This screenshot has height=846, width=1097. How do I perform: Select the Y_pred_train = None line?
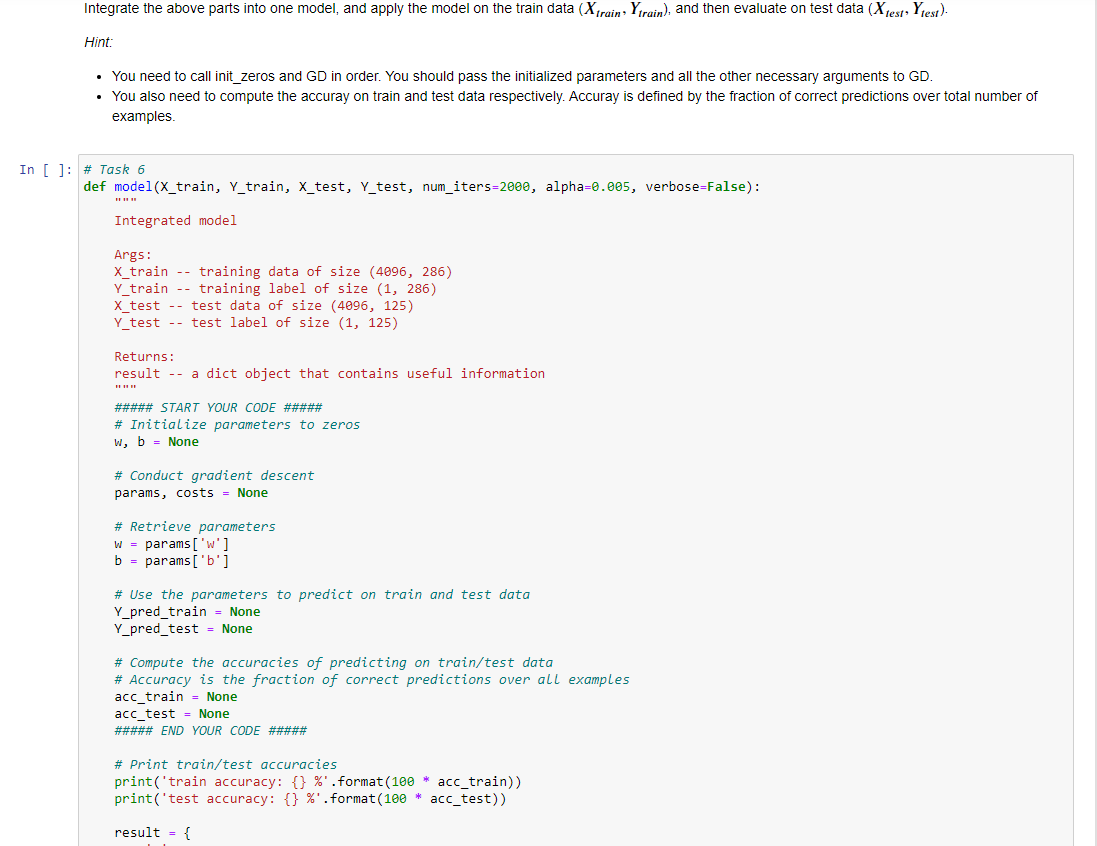tap(186, 611)
